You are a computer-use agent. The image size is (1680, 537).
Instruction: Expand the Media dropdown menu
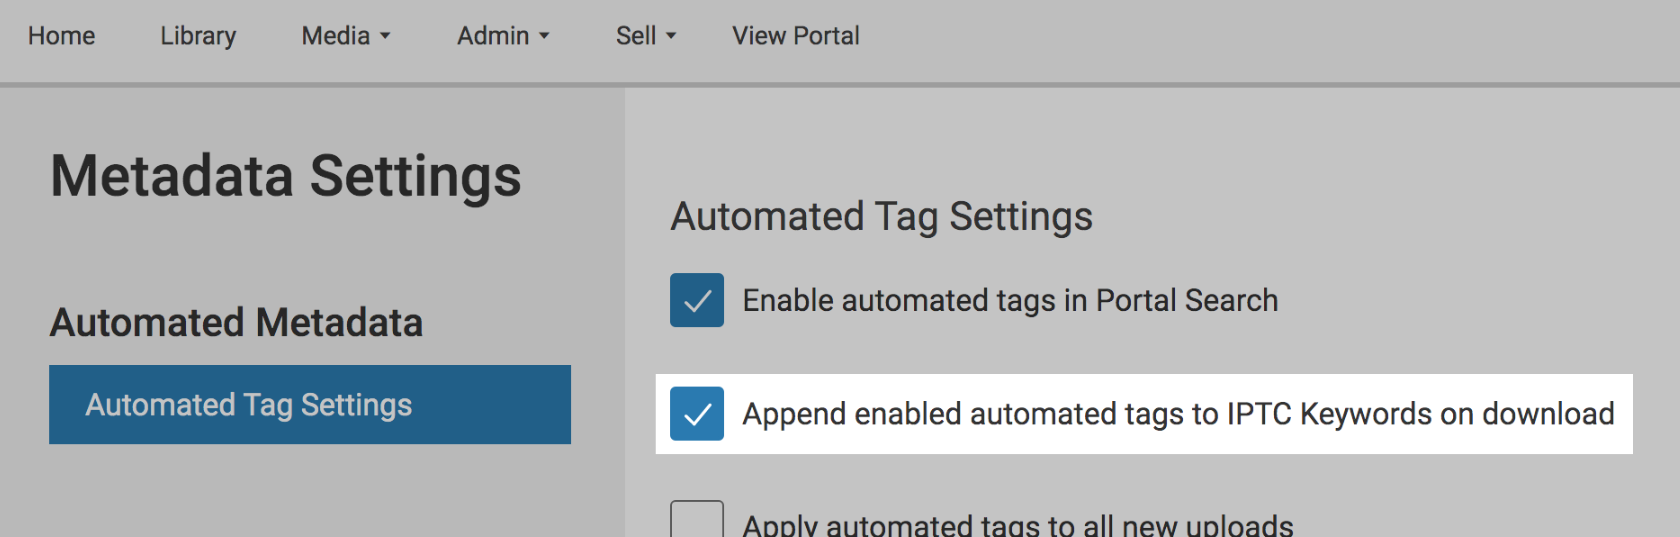click(x=346, y=36)
